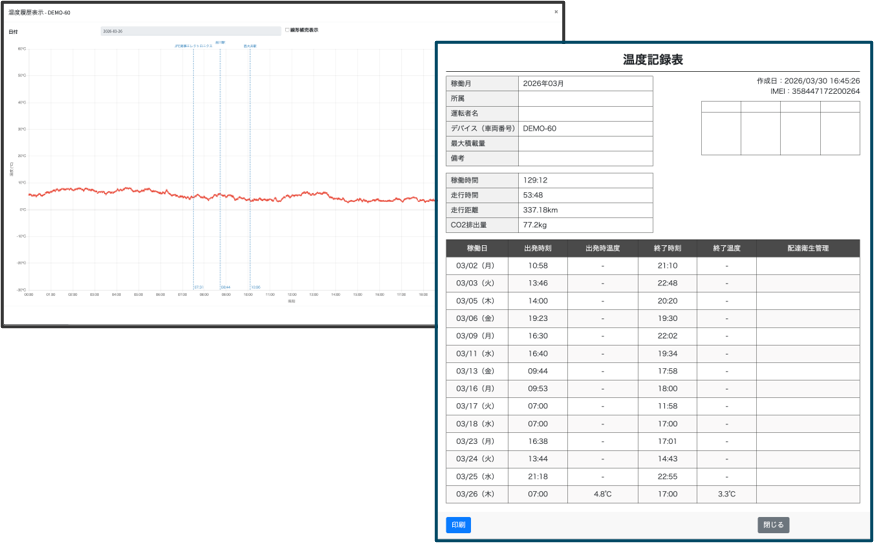Click the 00:00 label on graph time axis
The height and width of the screenshot is (543, 874).
coord(29,294)
